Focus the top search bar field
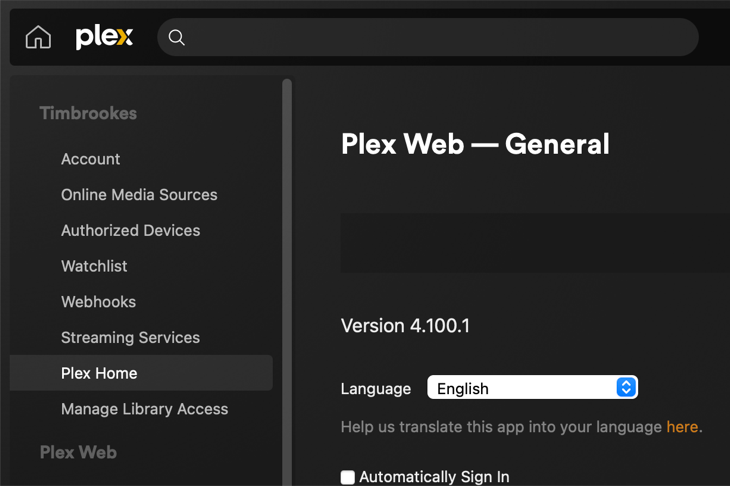 pyautogui.click(x=428, y=37)
